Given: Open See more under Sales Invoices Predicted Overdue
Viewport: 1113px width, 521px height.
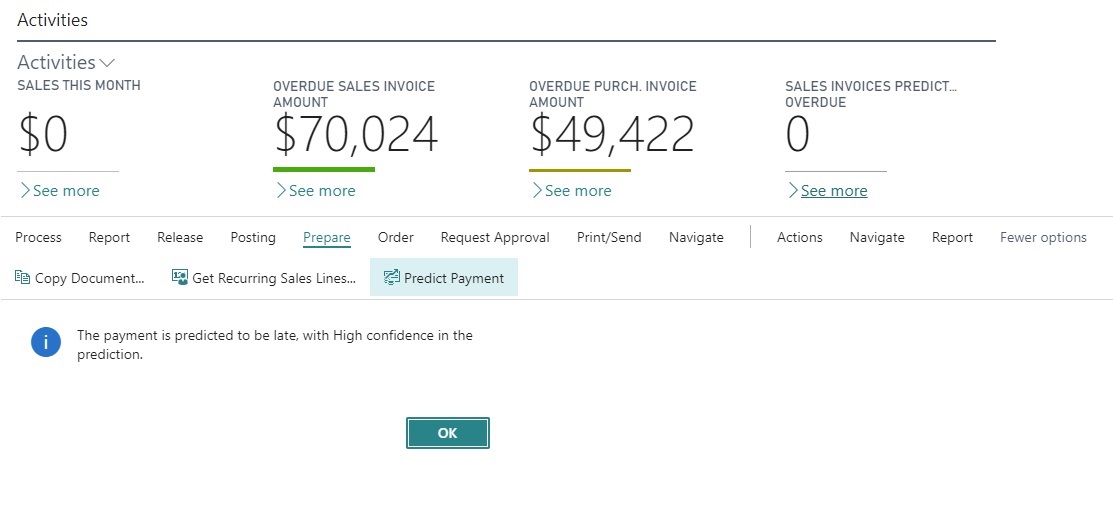Looking at the screenshot, I should pos(828,190).
